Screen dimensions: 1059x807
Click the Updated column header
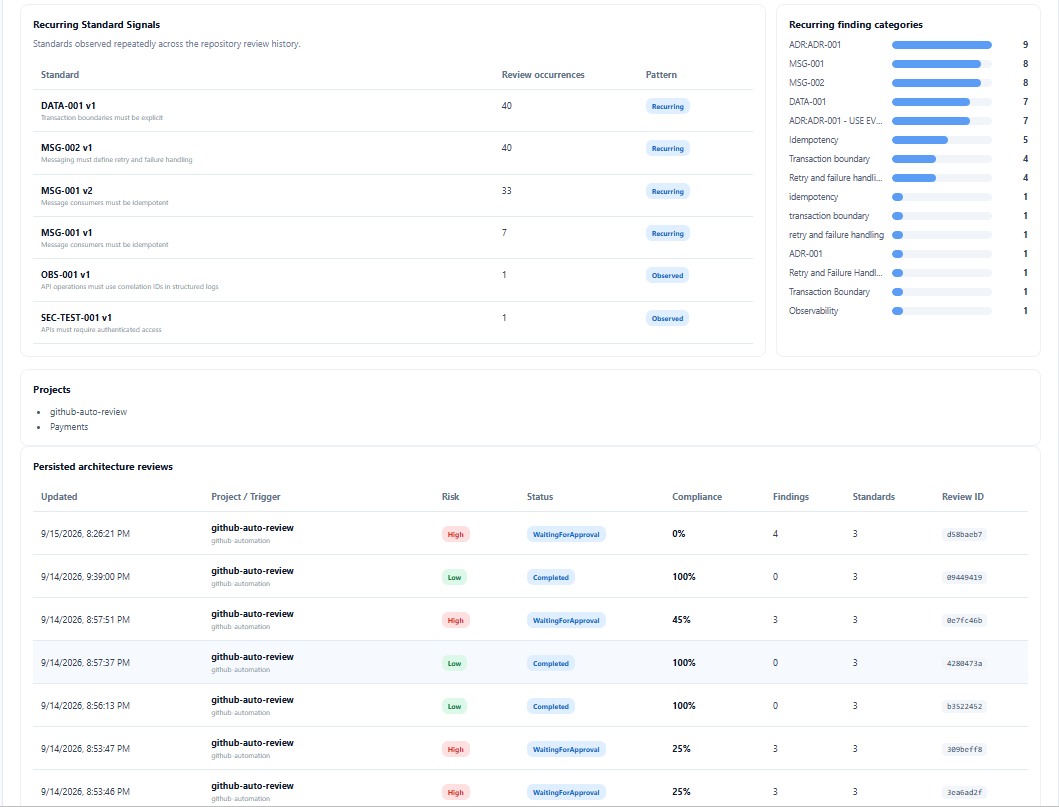tap(59, 497)
